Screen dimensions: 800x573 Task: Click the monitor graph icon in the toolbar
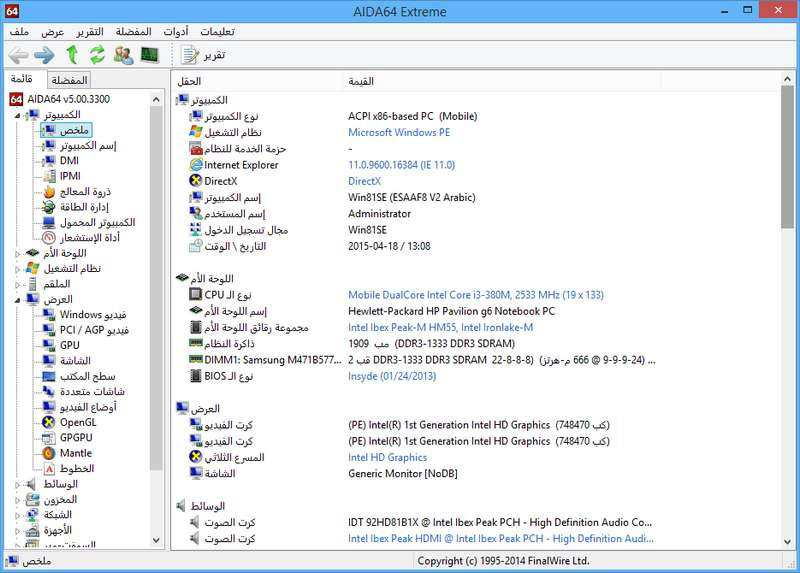point(150,55)
